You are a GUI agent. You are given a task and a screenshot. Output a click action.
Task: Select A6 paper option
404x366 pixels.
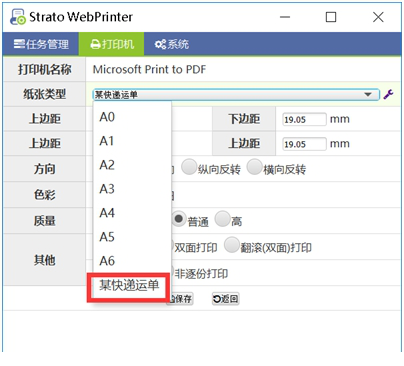(132, 261)
